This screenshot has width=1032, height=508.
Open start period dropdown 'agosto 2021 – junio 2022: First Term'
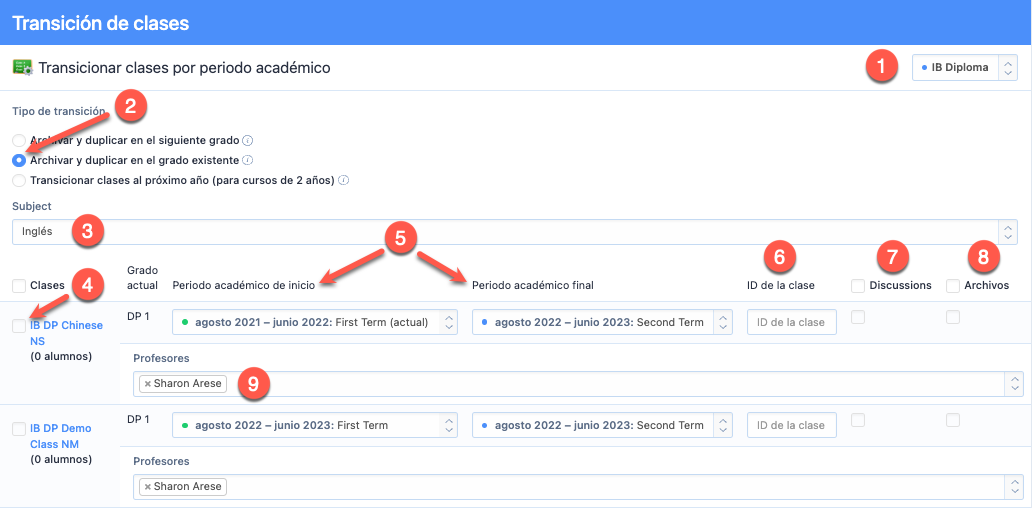click(x=314, y=322)
